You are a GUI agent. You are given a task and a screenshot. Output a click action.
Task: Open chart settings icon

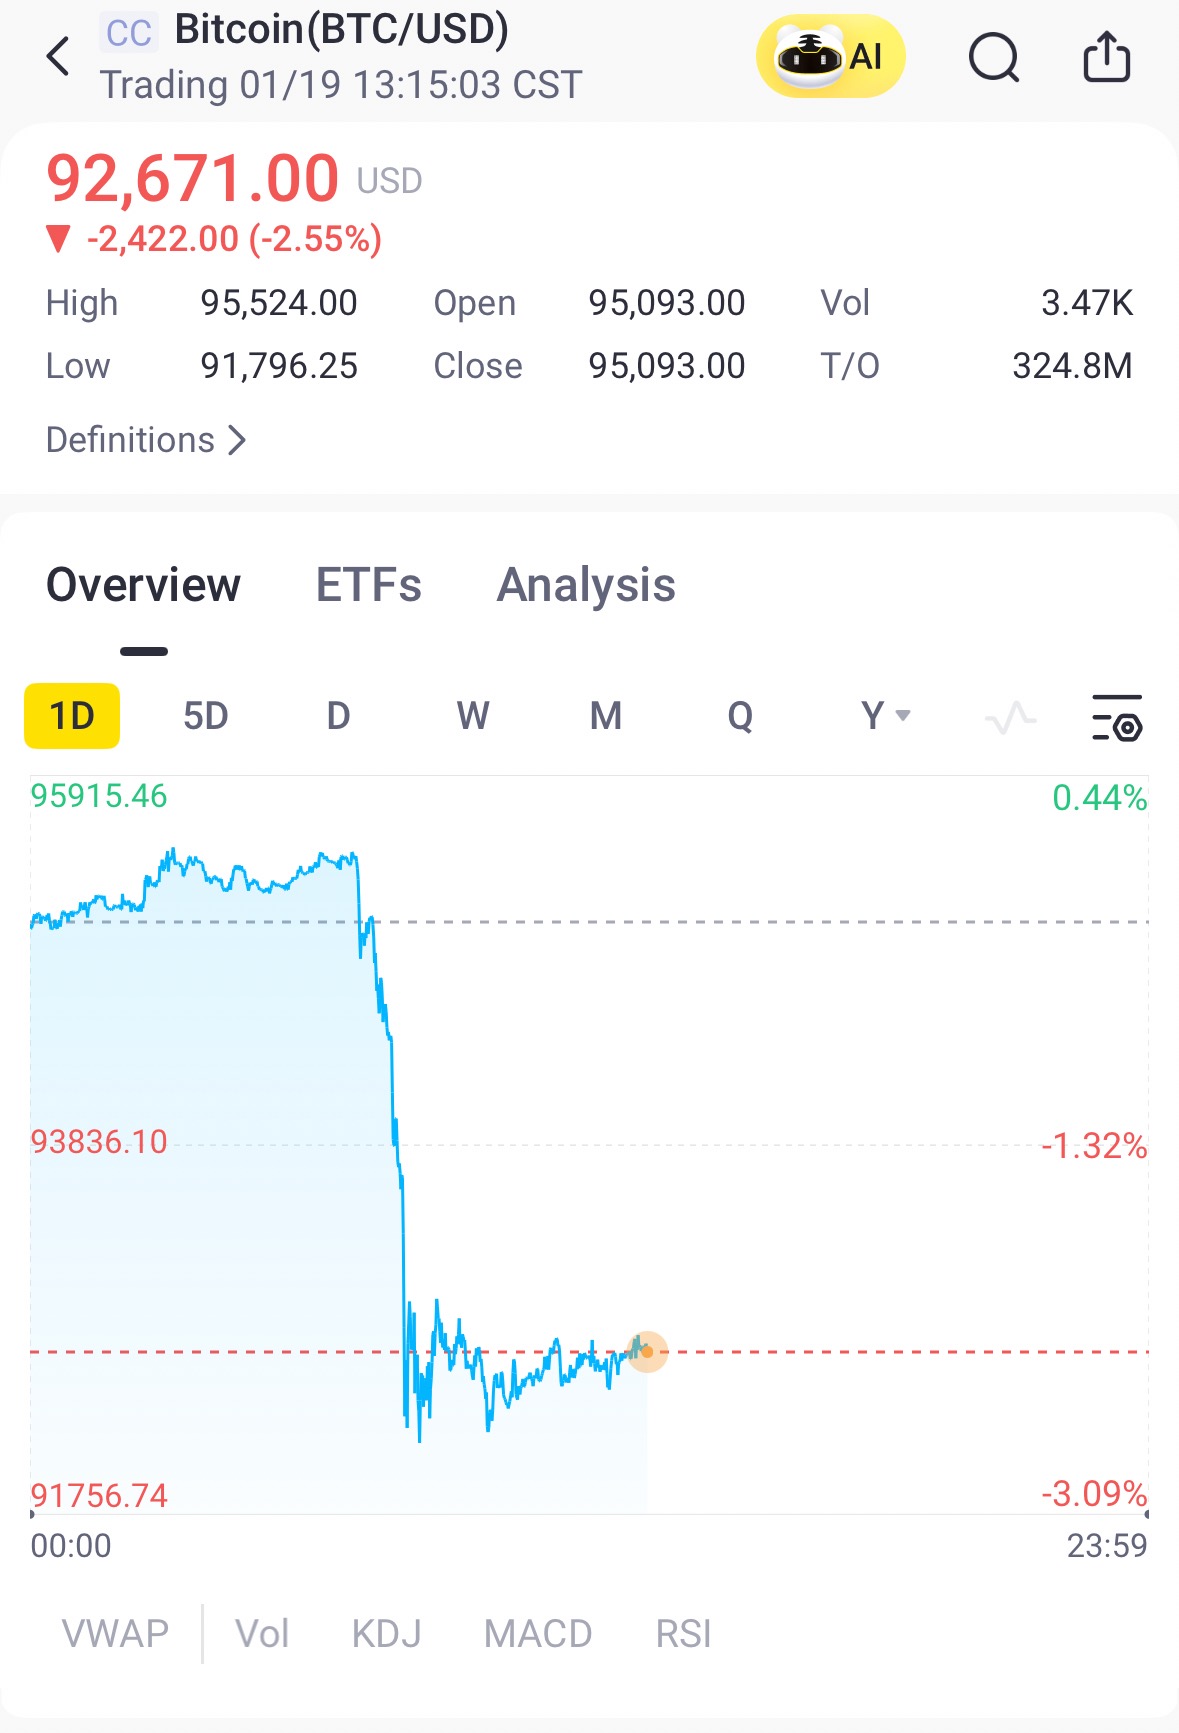(1116, 717)
